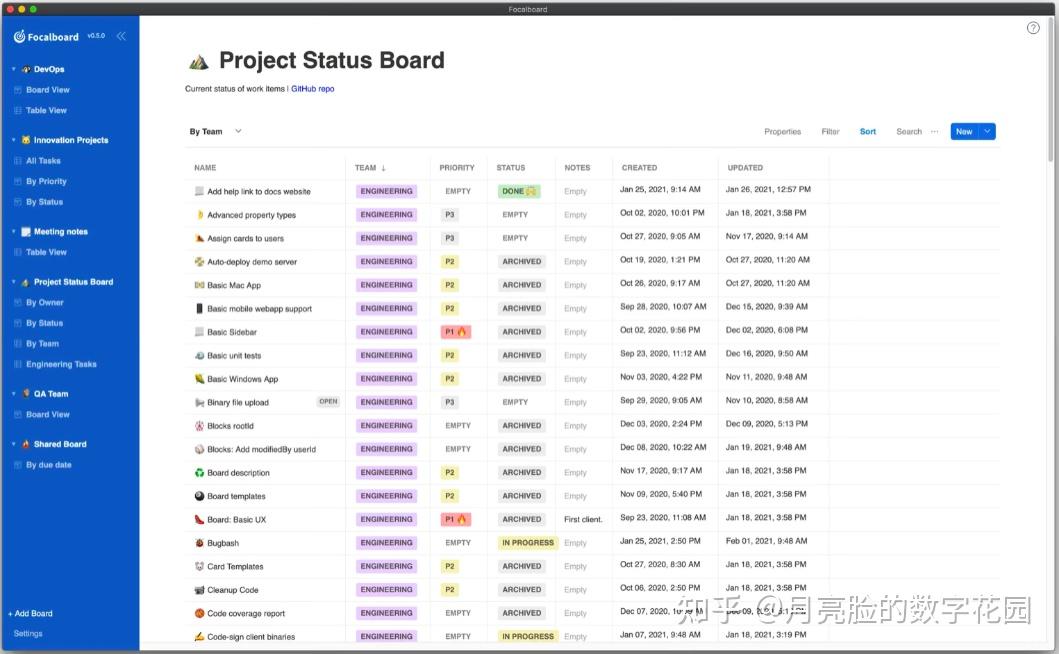Screen dimensions: 1059x654
Task: Click the icon of the Bugbash row
Action: pyautogui.click(x=199, y=543)
